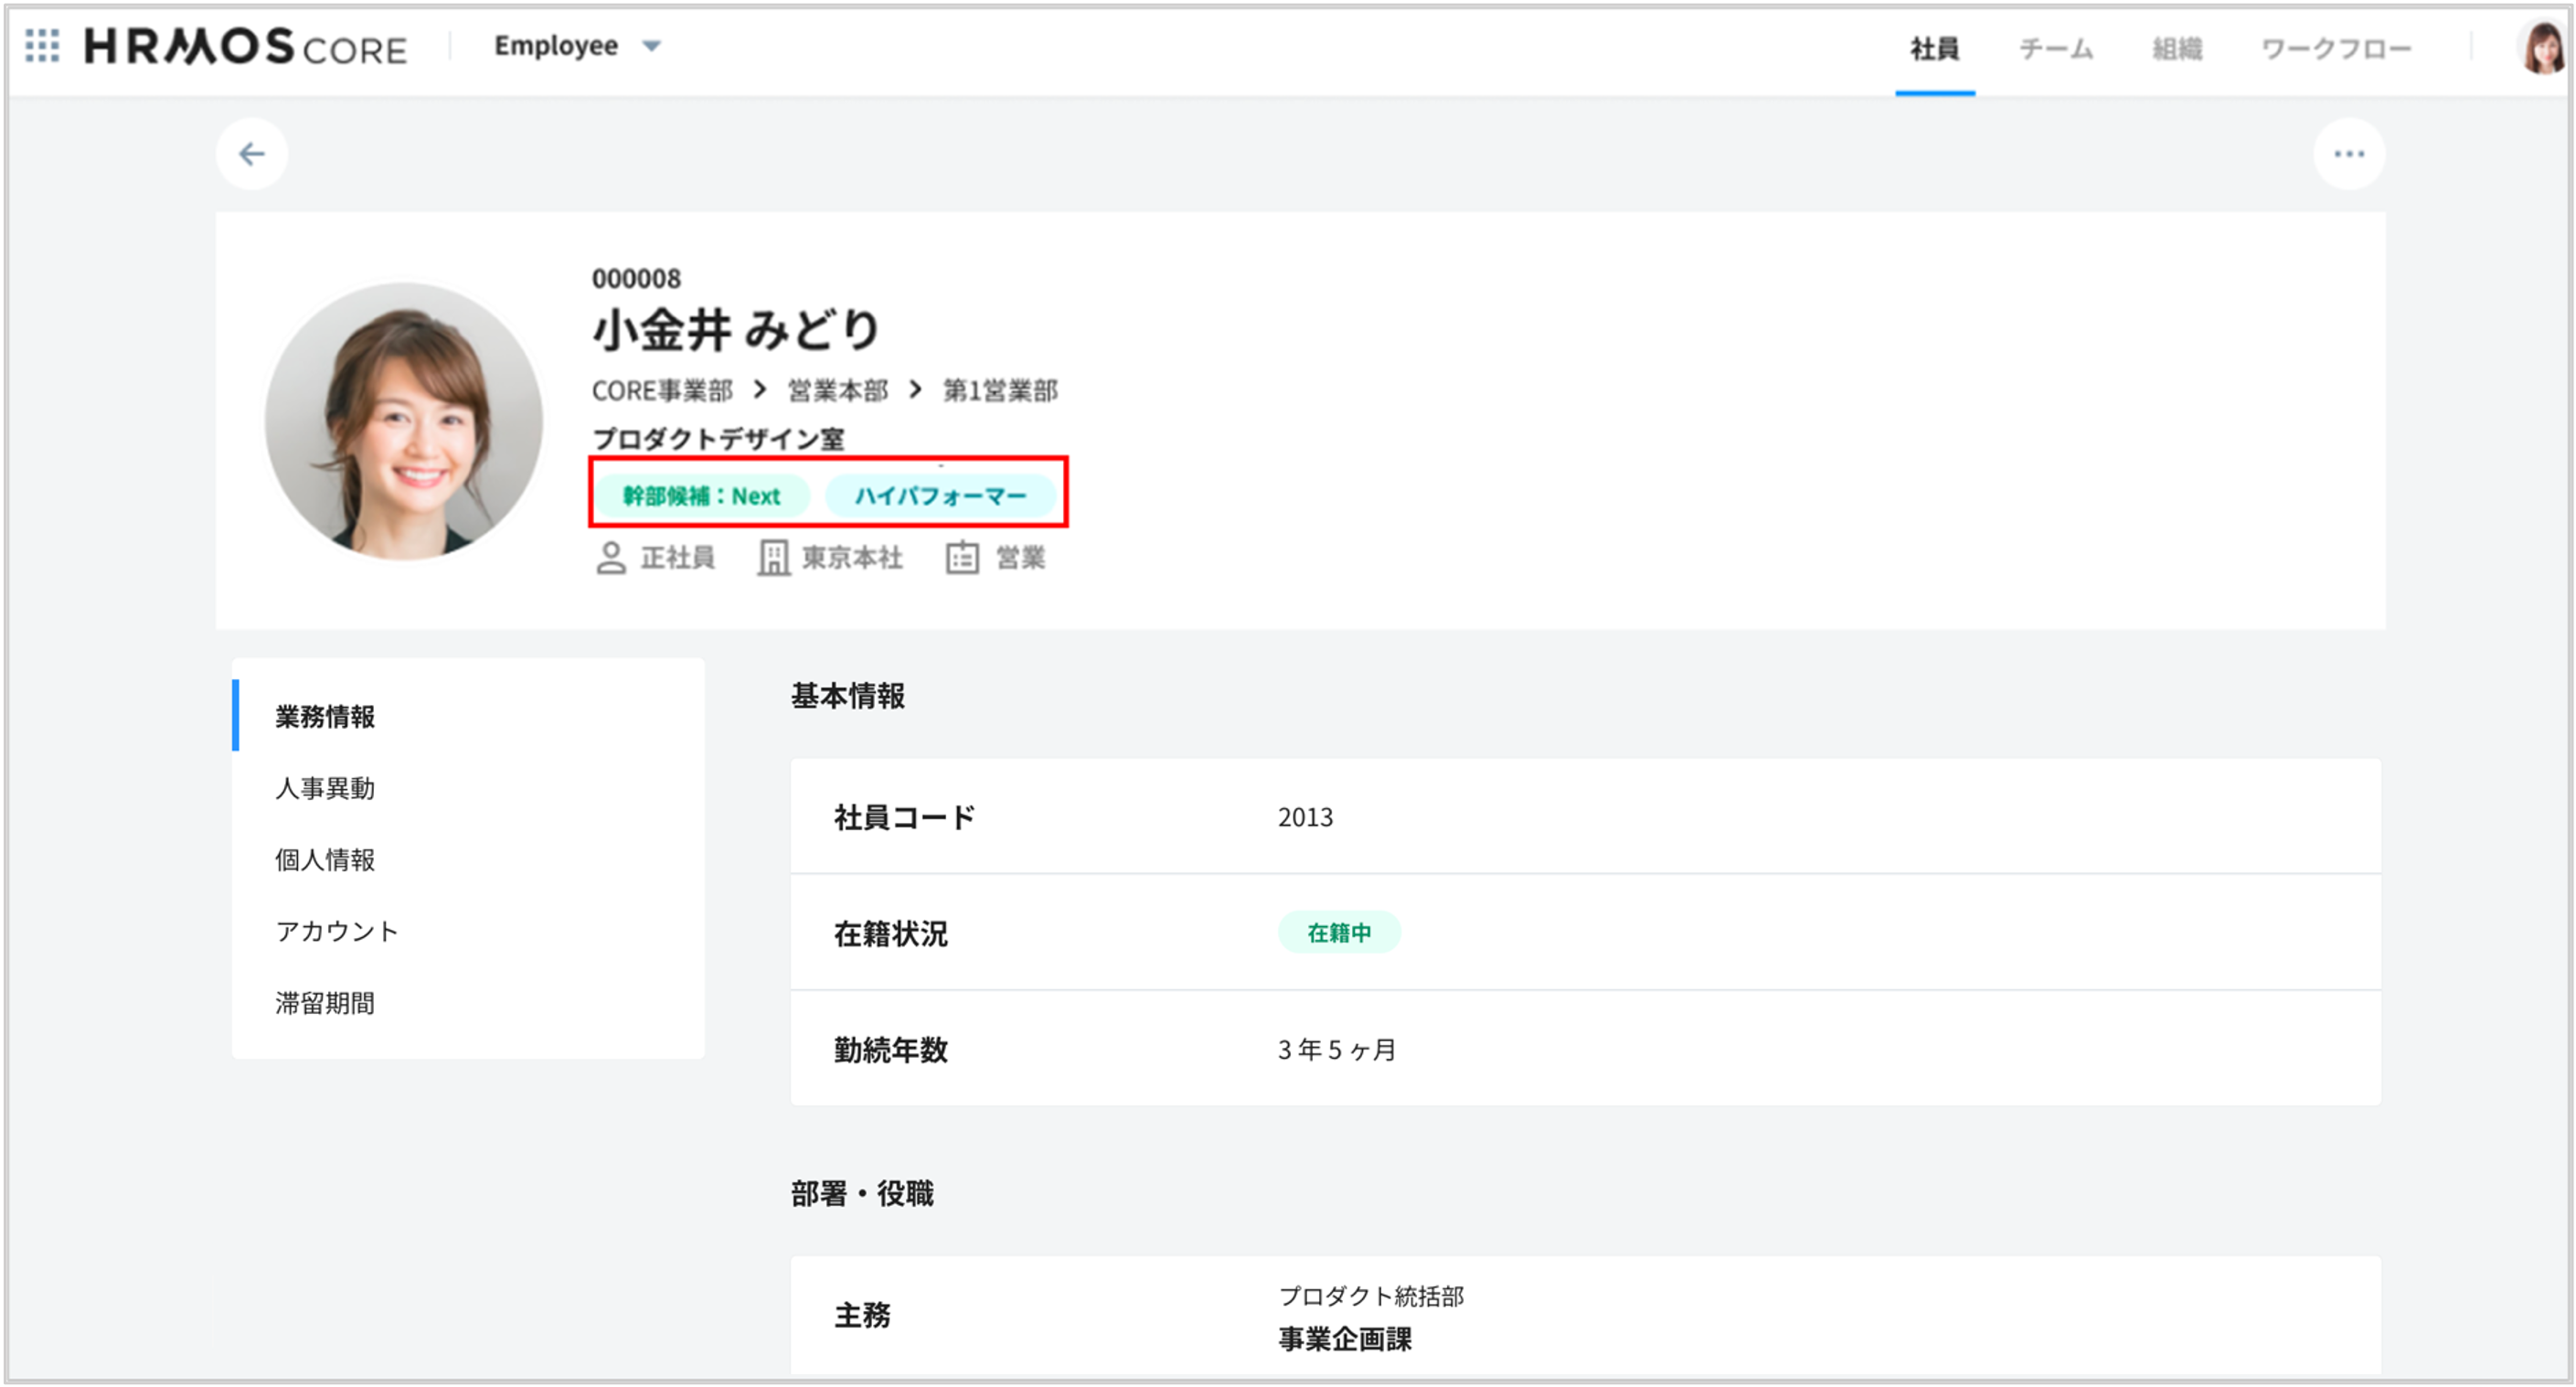Expand the Employee dropdown arrow
Viewport: 2576px width, 1387px height.
652,46
